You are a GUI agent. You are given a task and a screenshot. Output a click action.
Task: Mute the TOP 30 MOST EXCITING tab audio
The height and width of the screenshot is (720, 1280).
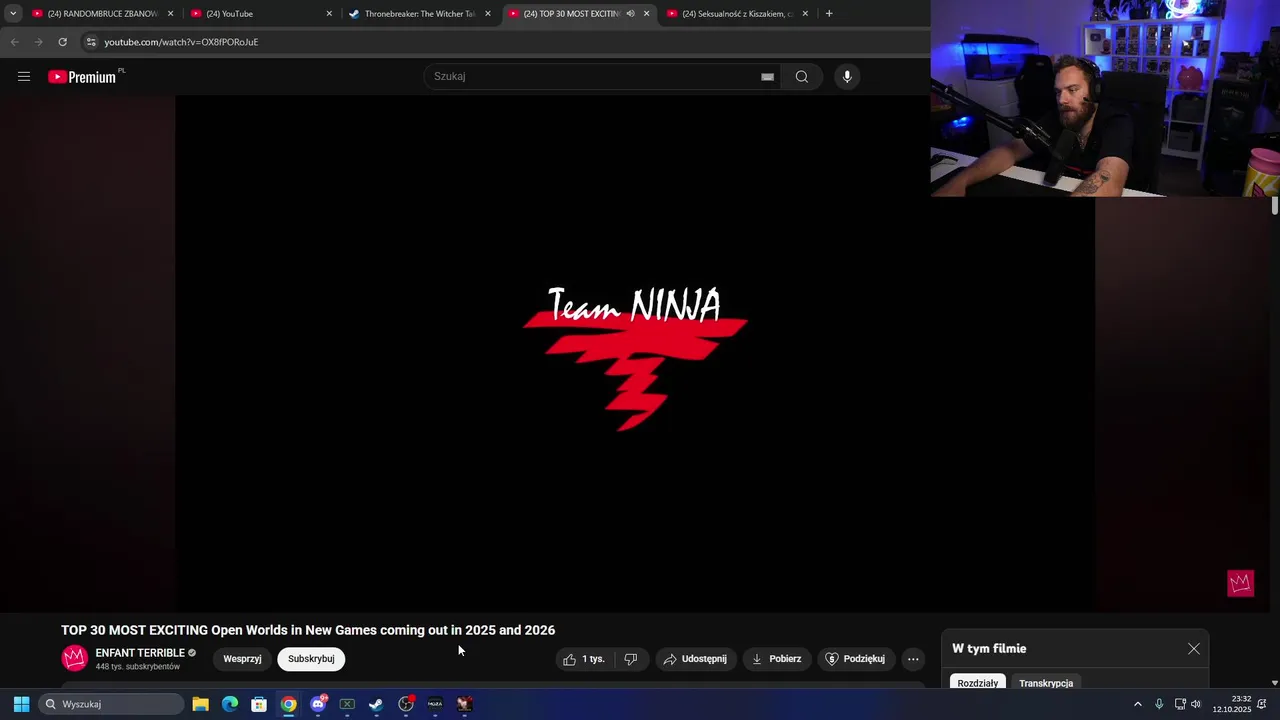pos(630,14)
